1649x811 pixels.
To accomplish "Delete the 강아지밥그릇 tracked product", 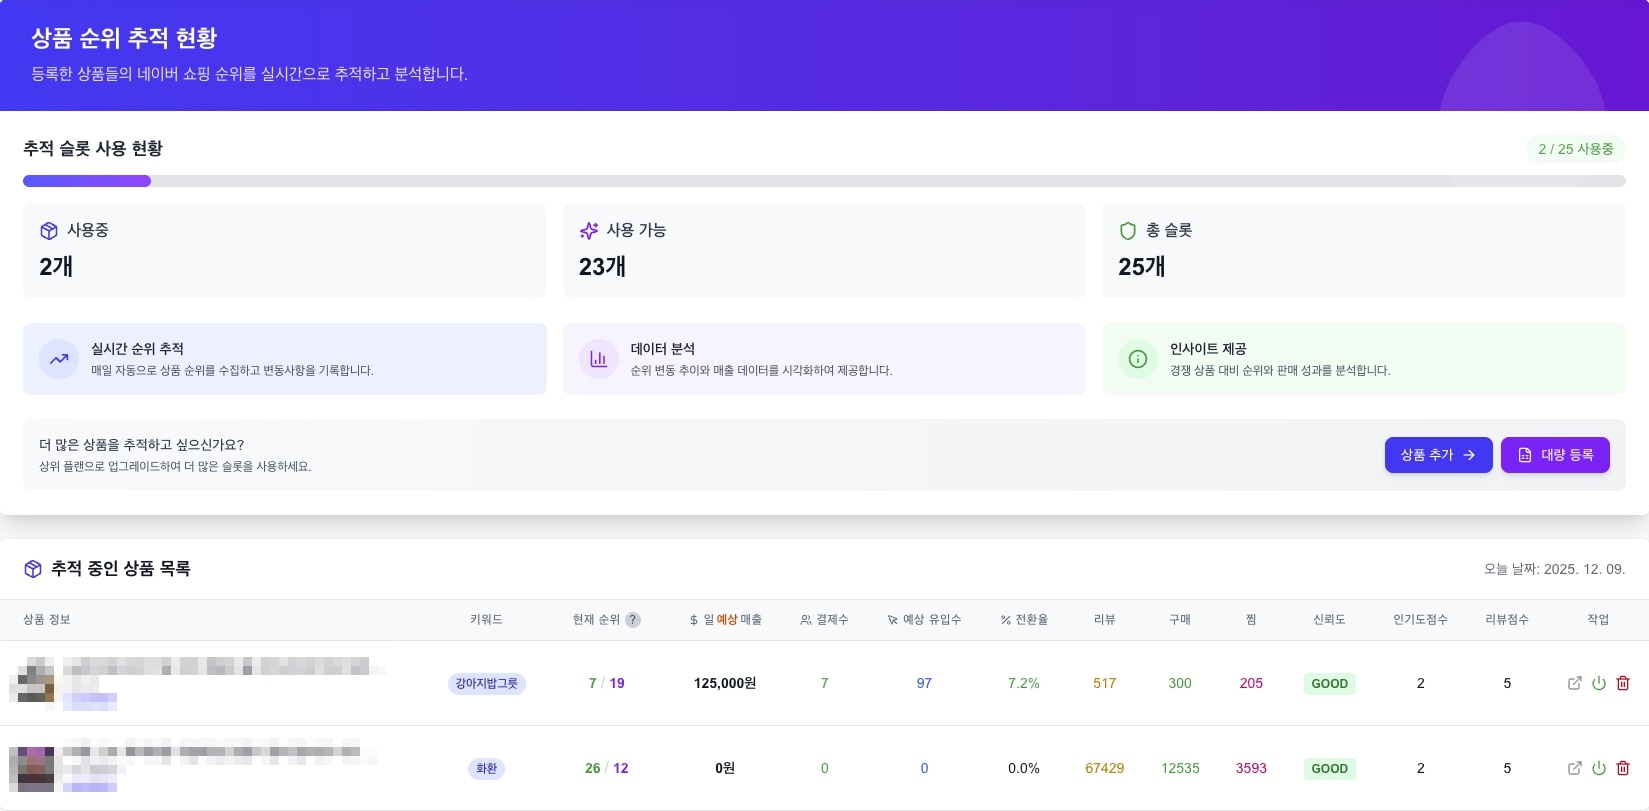I will pyautogui.click(x=1623, y=683).
